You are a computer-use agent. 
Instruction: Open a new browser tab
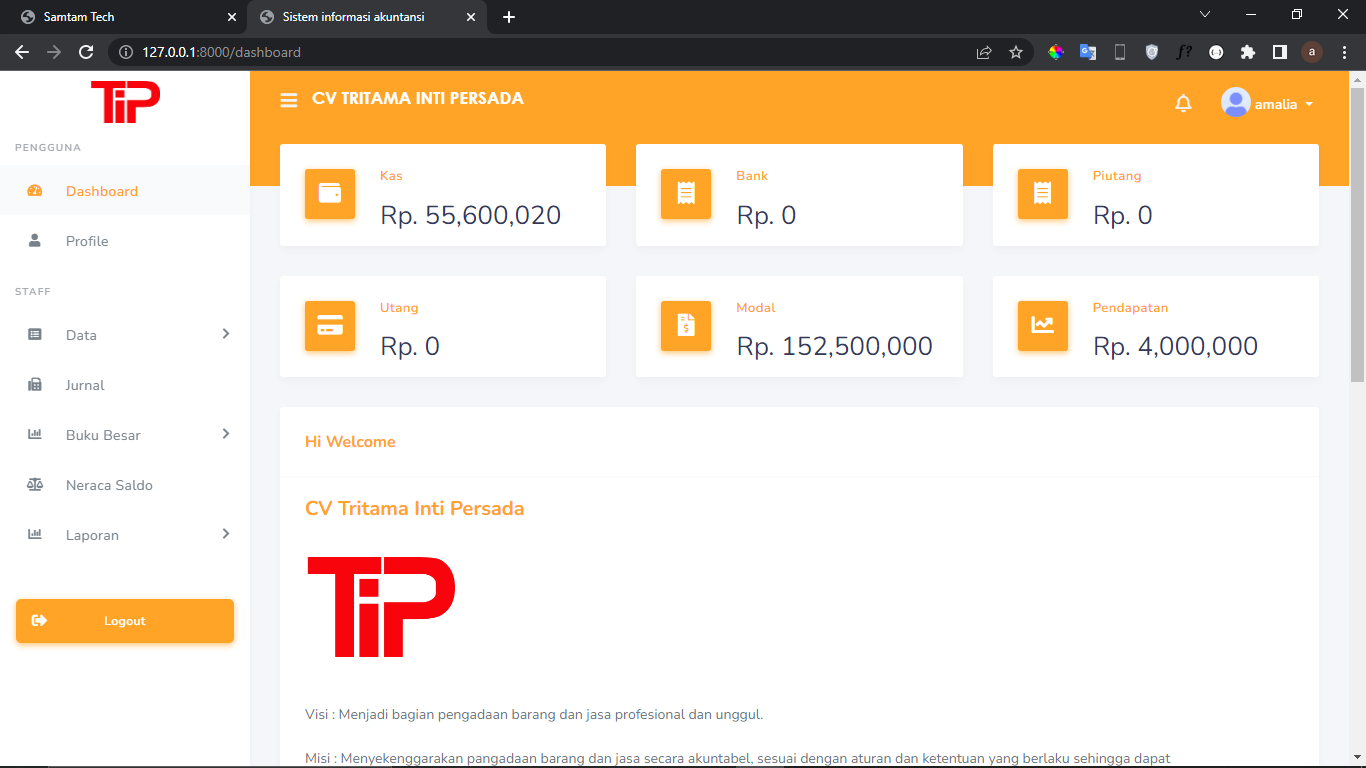coord(509,17)
